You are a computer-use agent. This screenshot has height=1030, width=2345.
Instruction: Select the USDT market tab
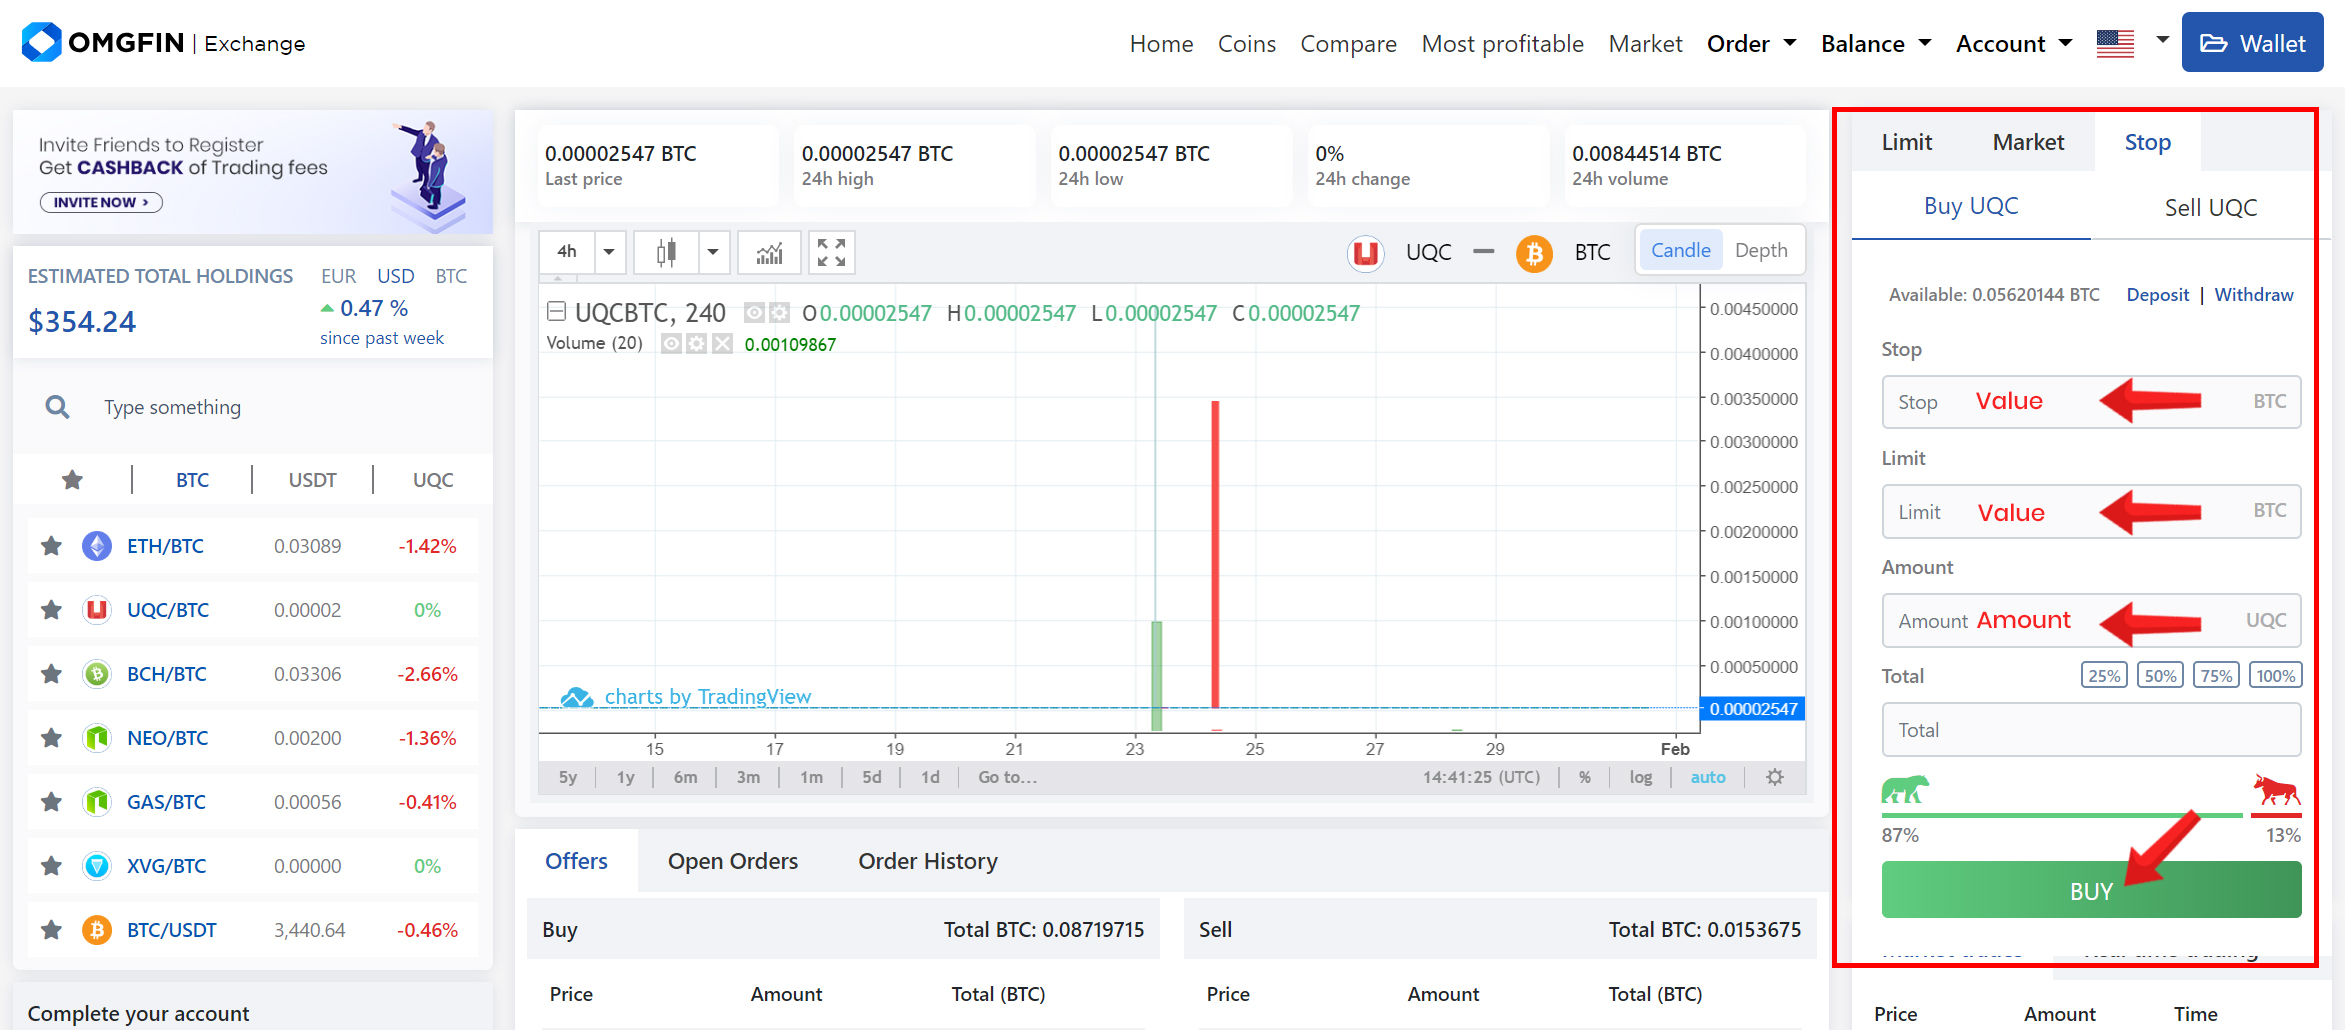(312, 480)
